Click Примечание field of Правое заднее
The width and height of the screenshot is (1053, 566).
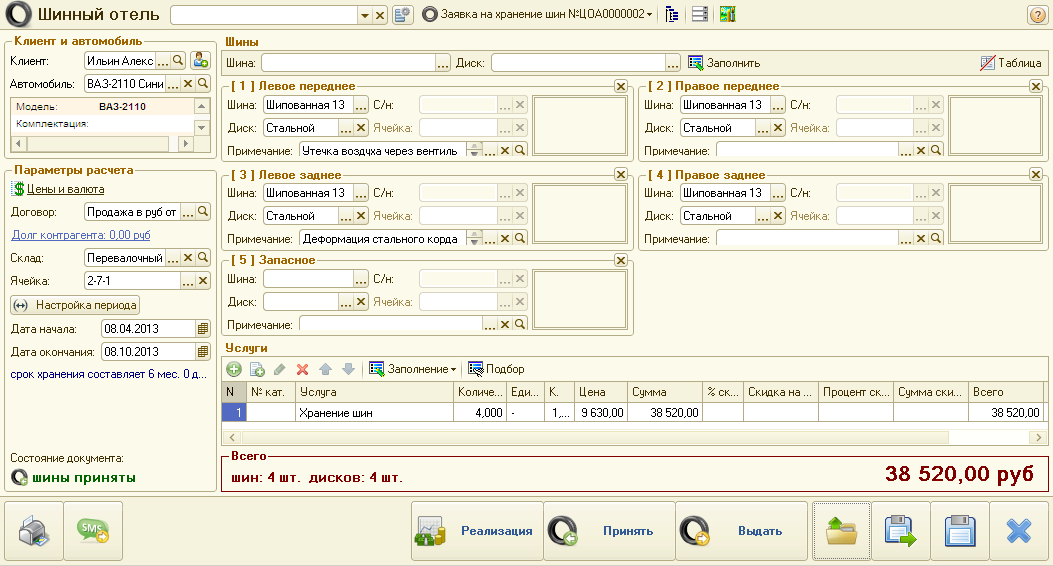pyautogui.click(x=808, y=239)
